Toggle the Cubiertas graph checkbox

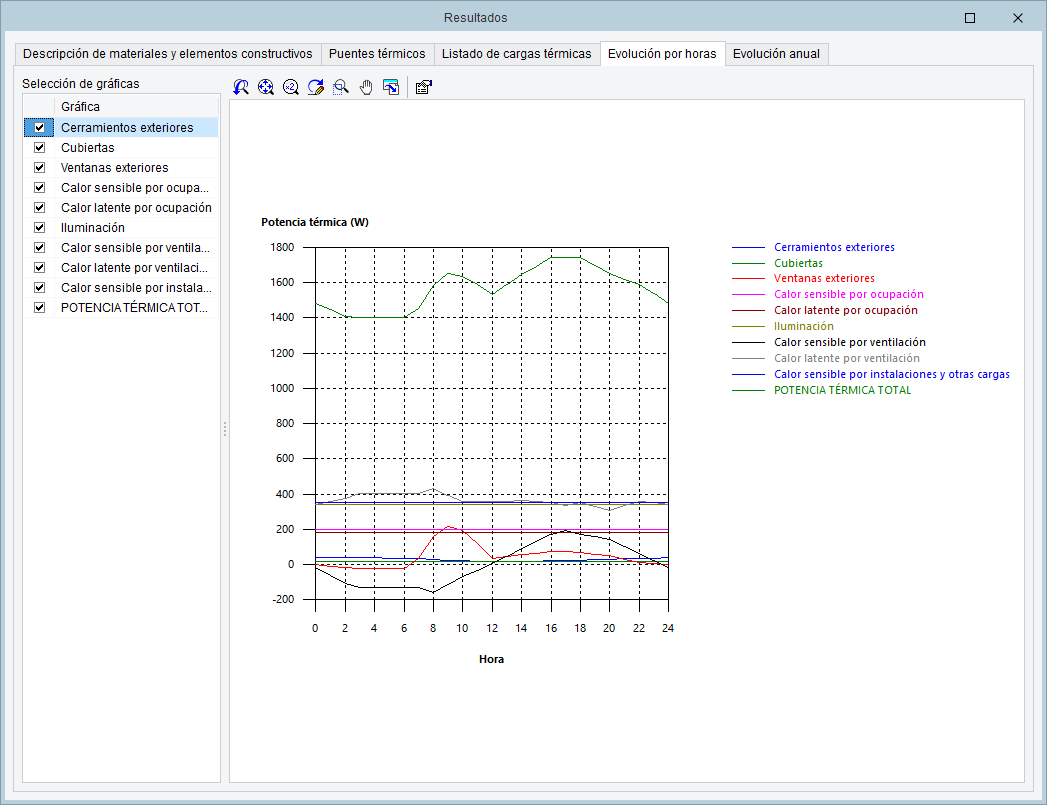[39, 148]
